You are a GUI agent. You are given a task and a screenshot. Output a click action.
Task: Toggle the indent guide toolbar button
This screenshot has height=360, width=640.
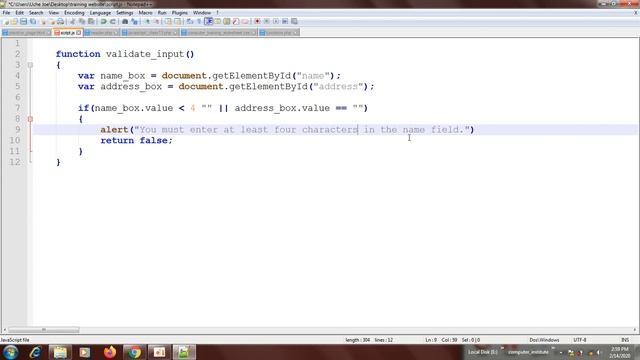(209, 21)
